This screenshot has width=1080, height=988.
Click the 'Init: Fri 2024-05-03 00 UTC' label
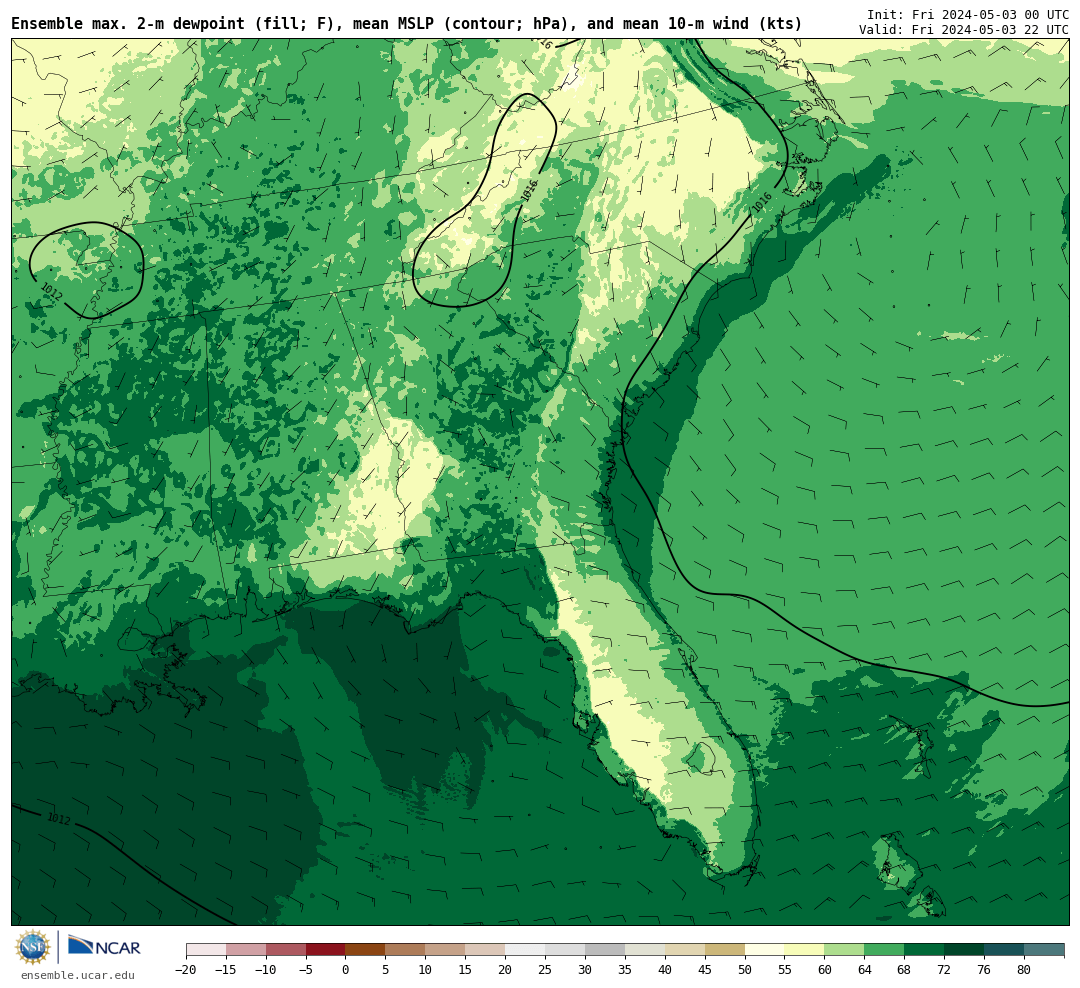coord(968,14)
